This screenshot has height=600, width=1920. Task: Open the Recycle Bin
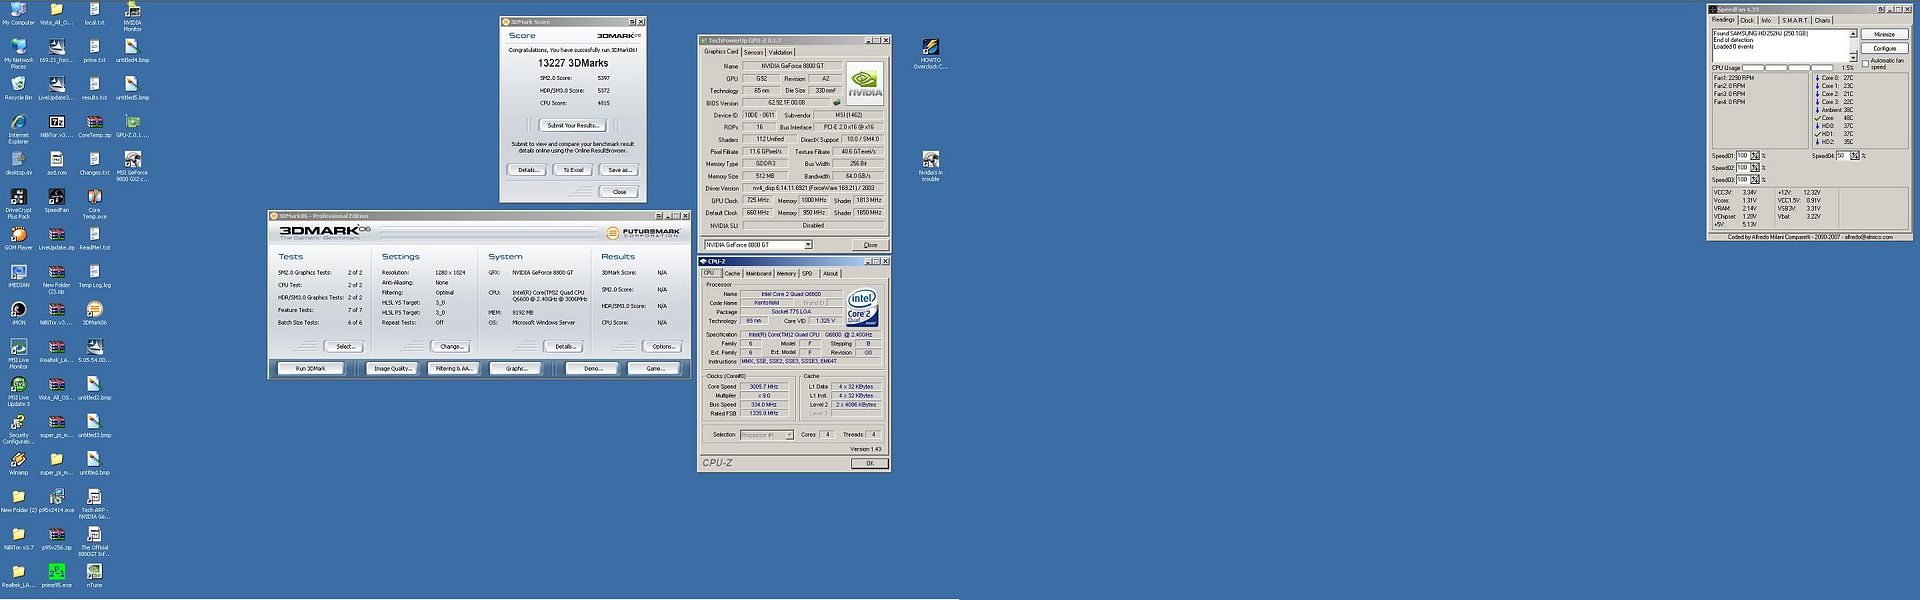pyautogui.click(x=18, y=85)
